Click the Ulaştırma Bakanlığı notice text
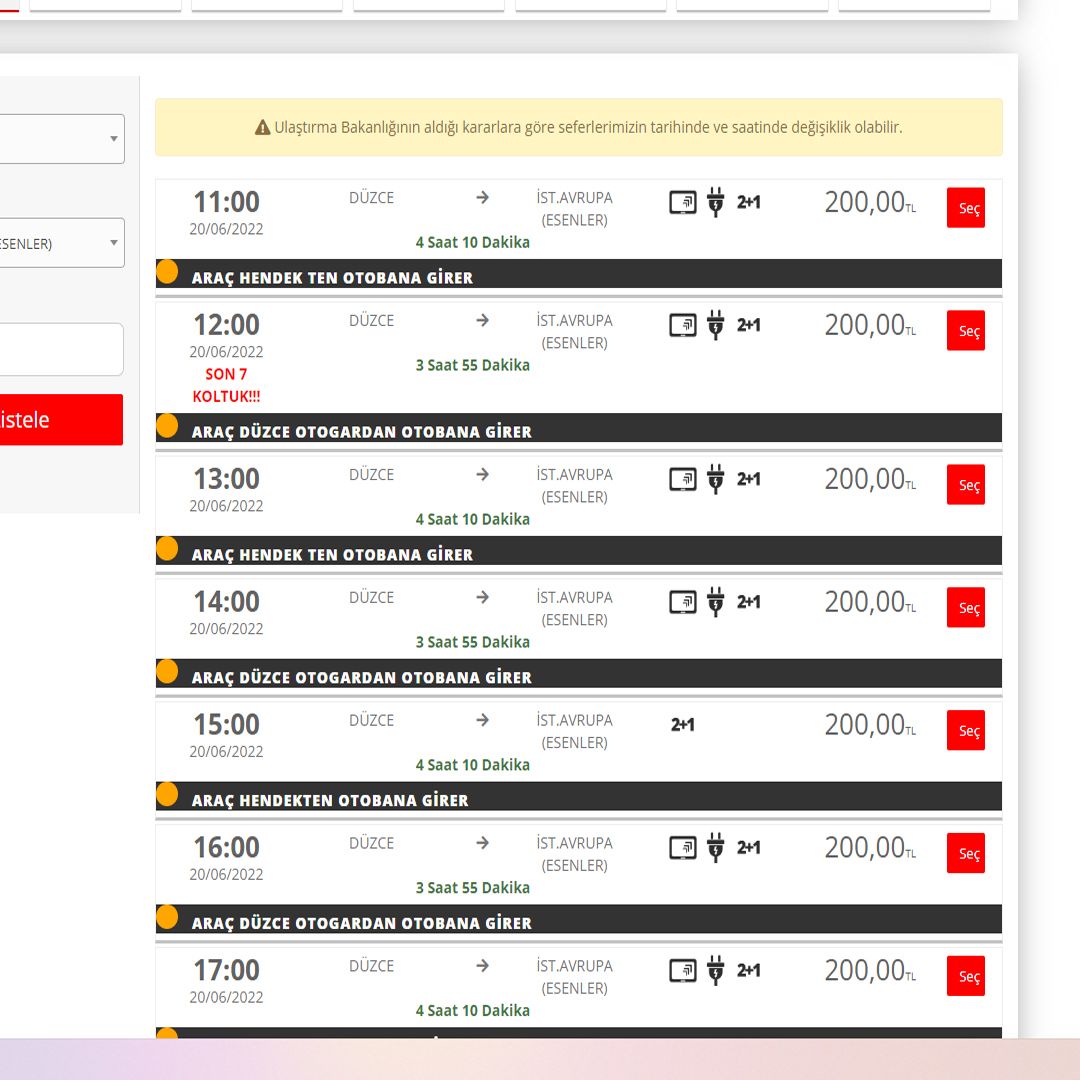The height and width of the screenshot is (1080, 1080). [588, 127]
